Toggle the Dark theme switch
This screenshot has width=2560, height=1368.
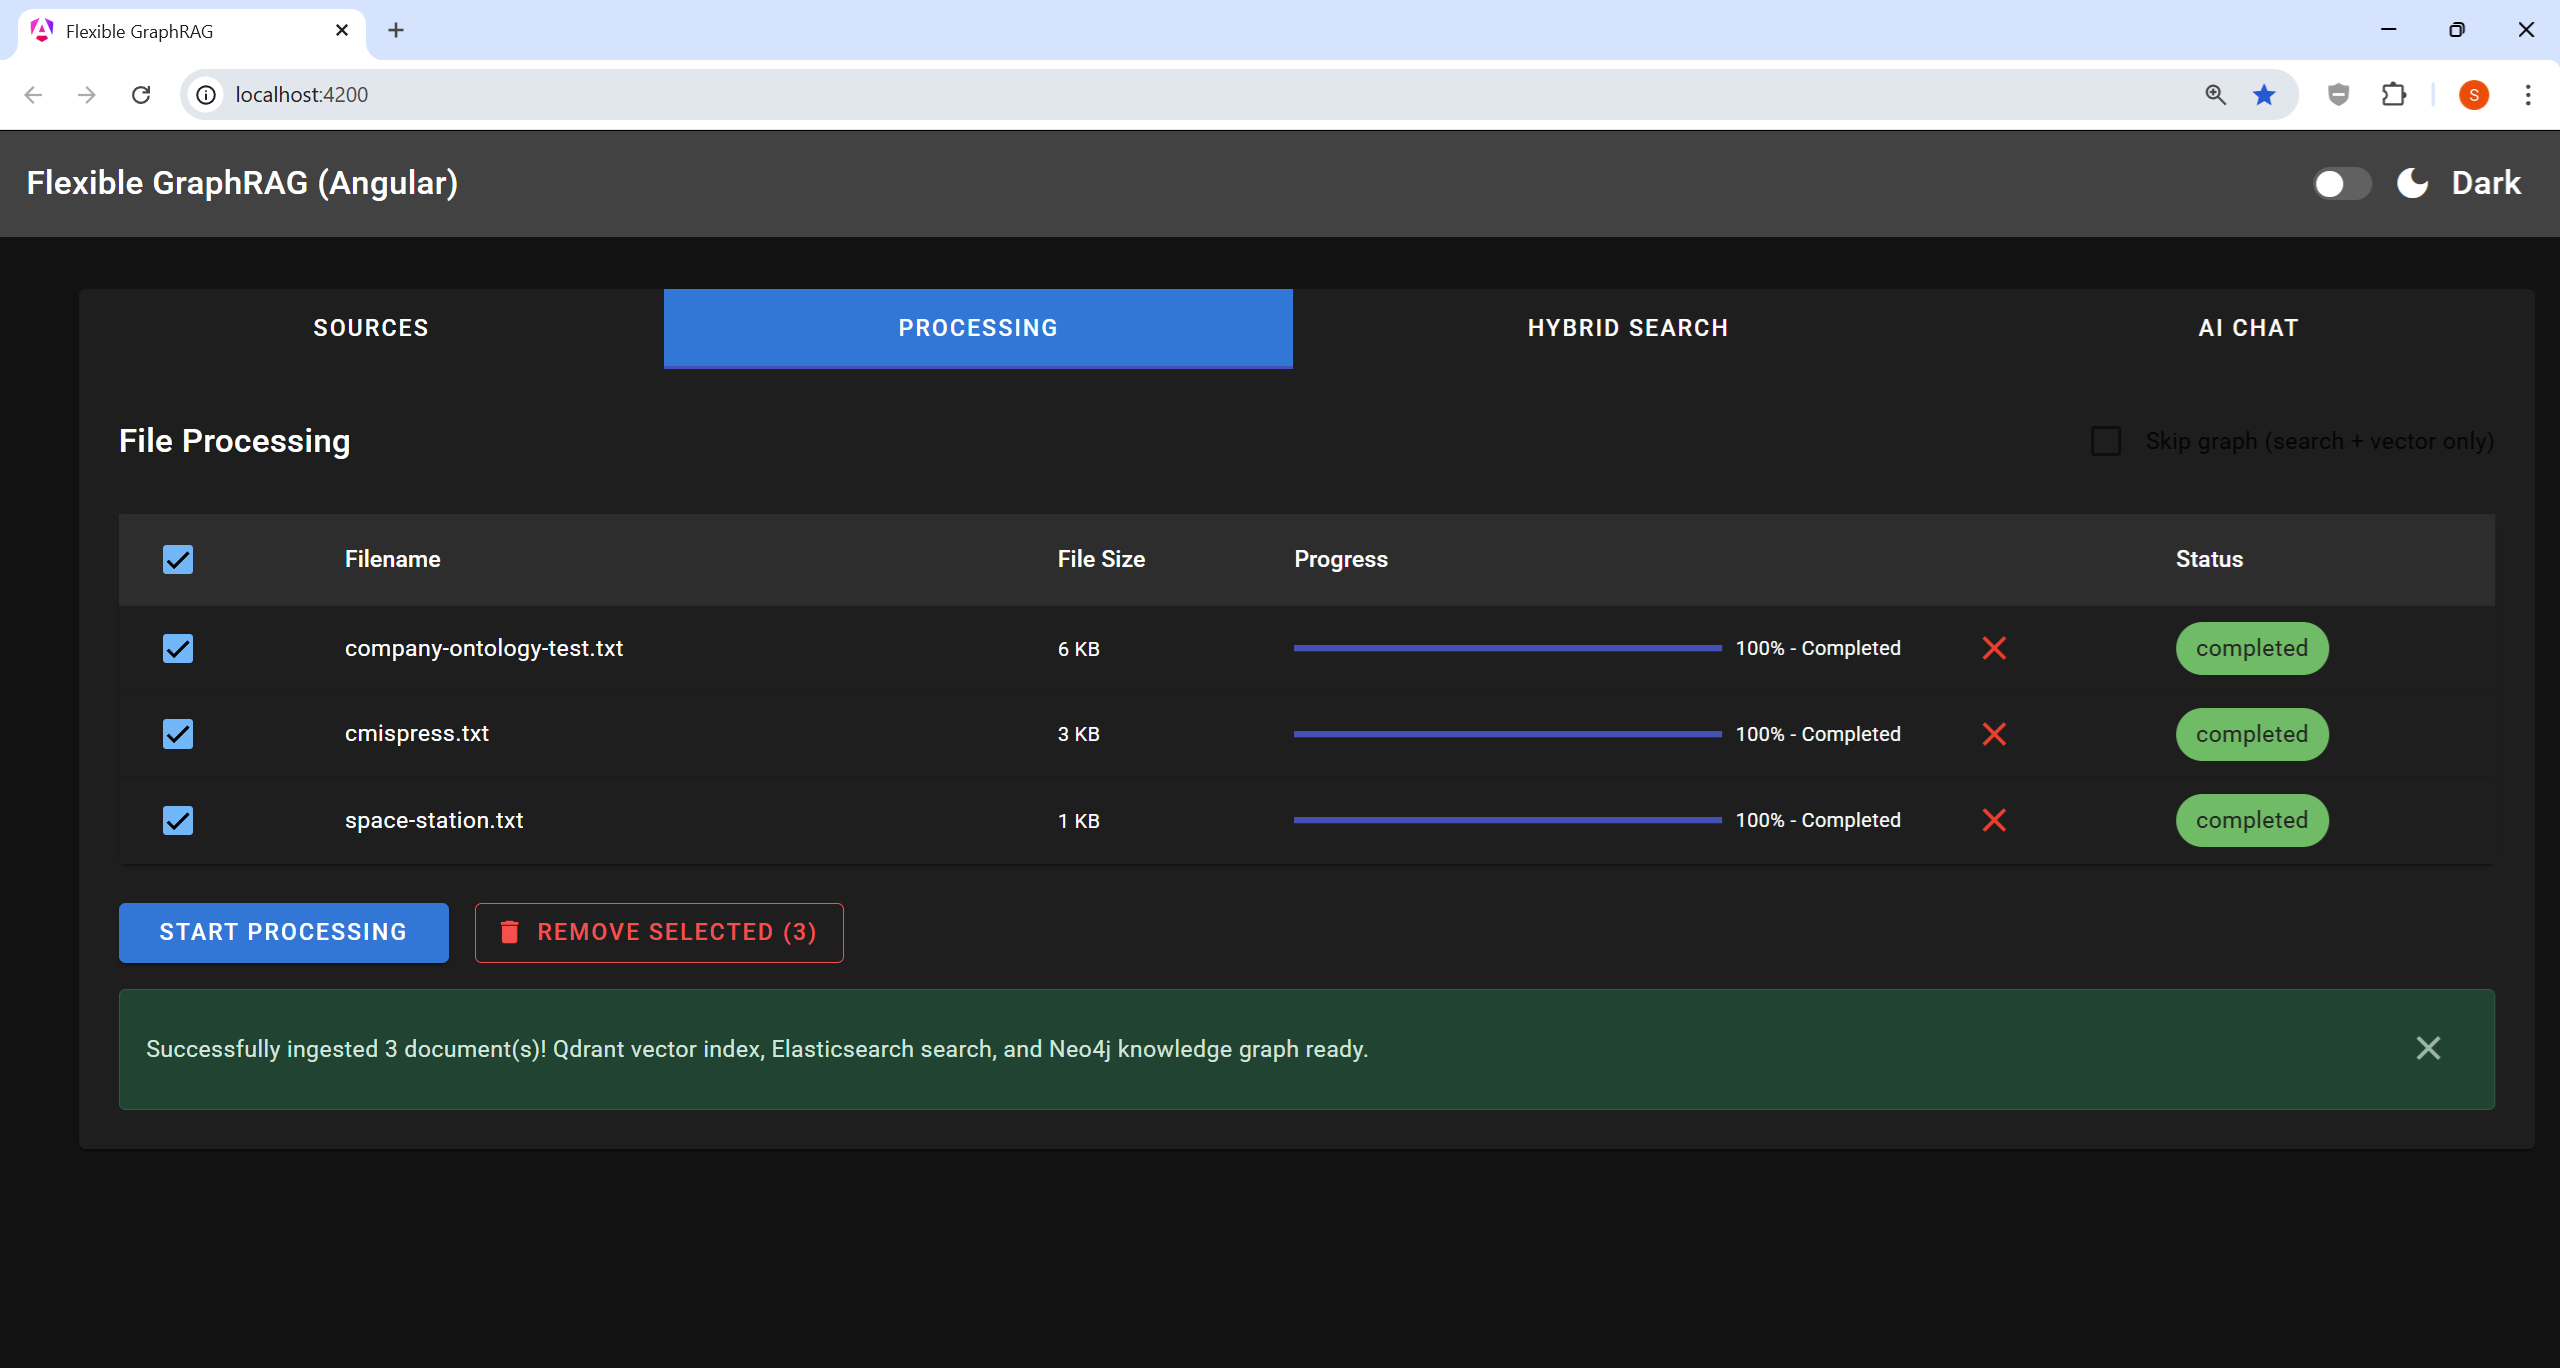(2342, 183)
